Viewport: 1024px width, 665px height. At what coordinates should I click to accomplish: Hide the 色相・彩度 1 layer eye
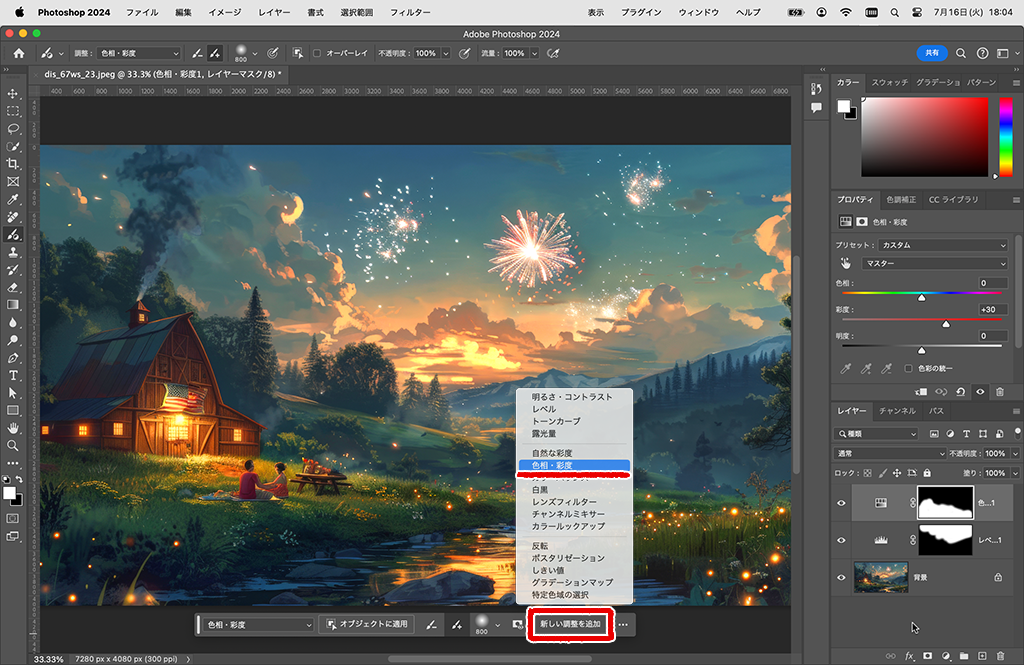(841, 503)
